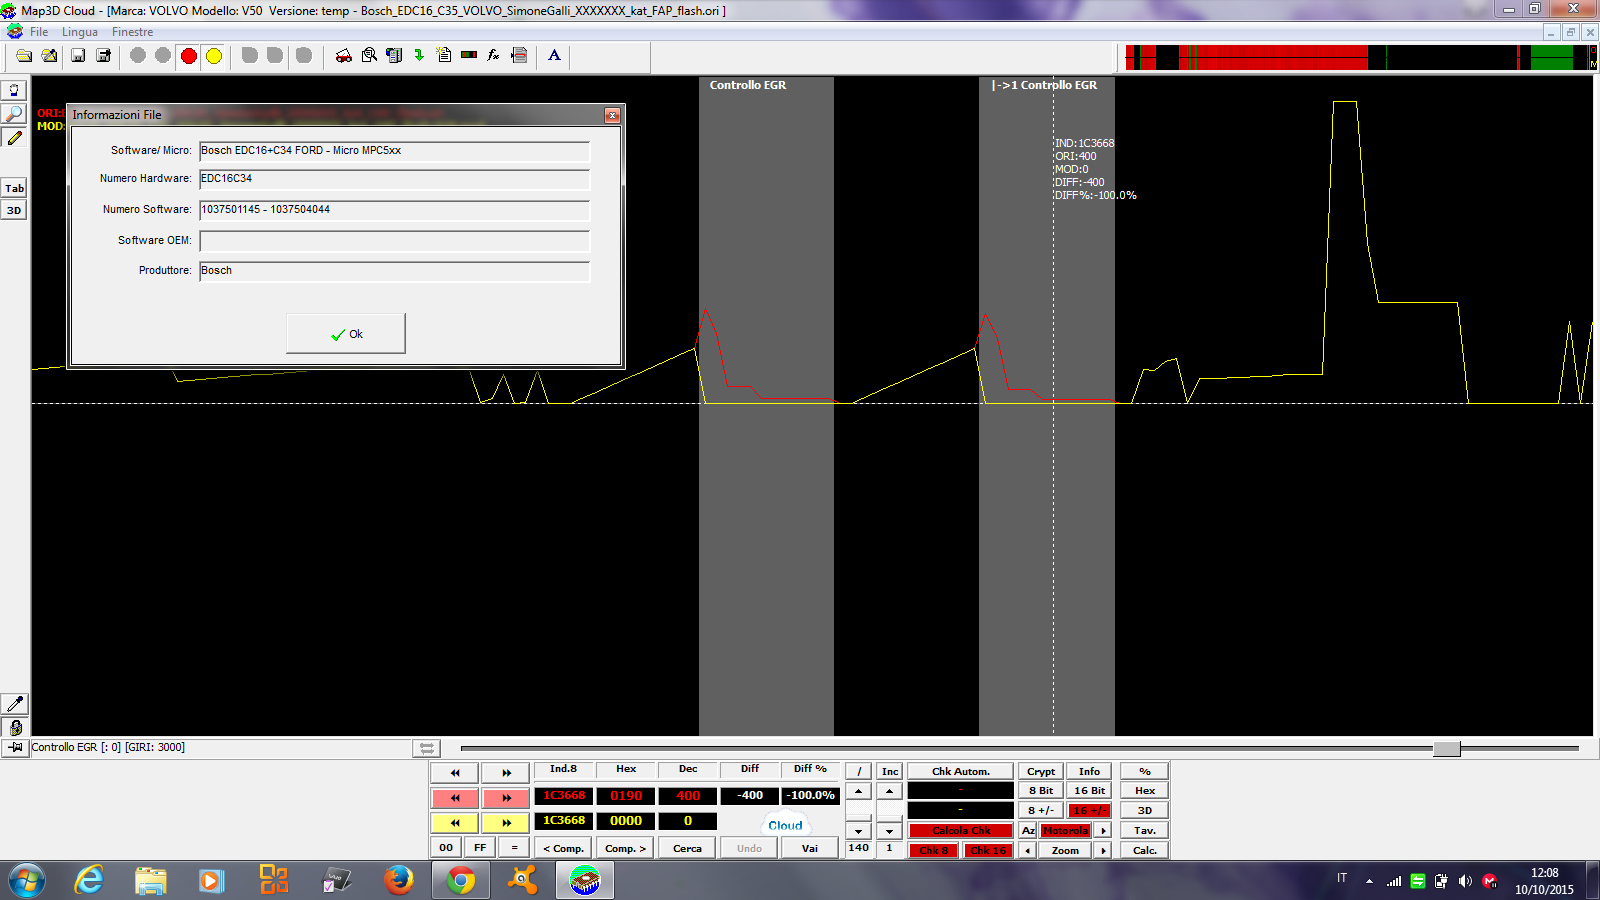
Task: Click the green down arrow toolbar icon
Action: [419, 56]
